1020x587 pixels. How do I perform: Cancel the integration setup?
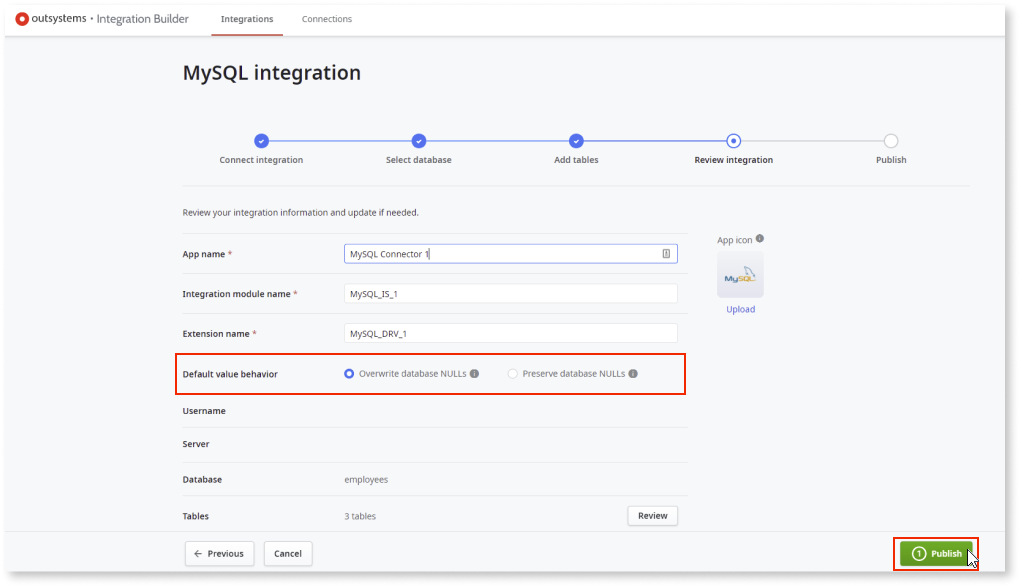287,553
